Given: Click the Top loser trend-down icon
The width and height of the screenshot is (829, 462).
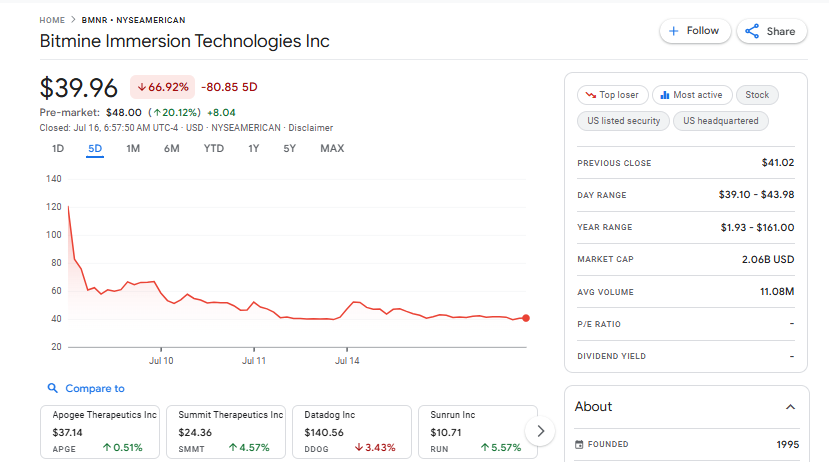Looking at the screenshot, I should click(591, 95).
